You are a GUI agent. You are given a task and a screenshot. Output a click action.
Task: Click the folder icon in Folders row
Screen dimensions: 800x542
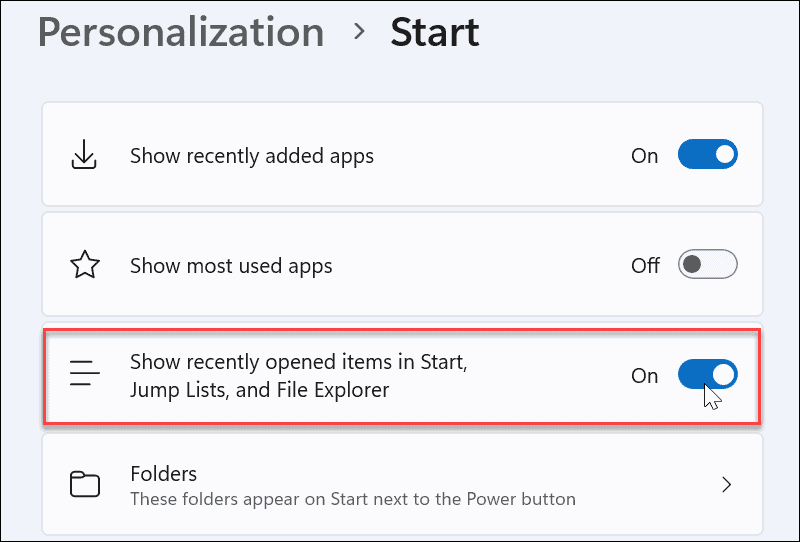(x=85, y=485)
